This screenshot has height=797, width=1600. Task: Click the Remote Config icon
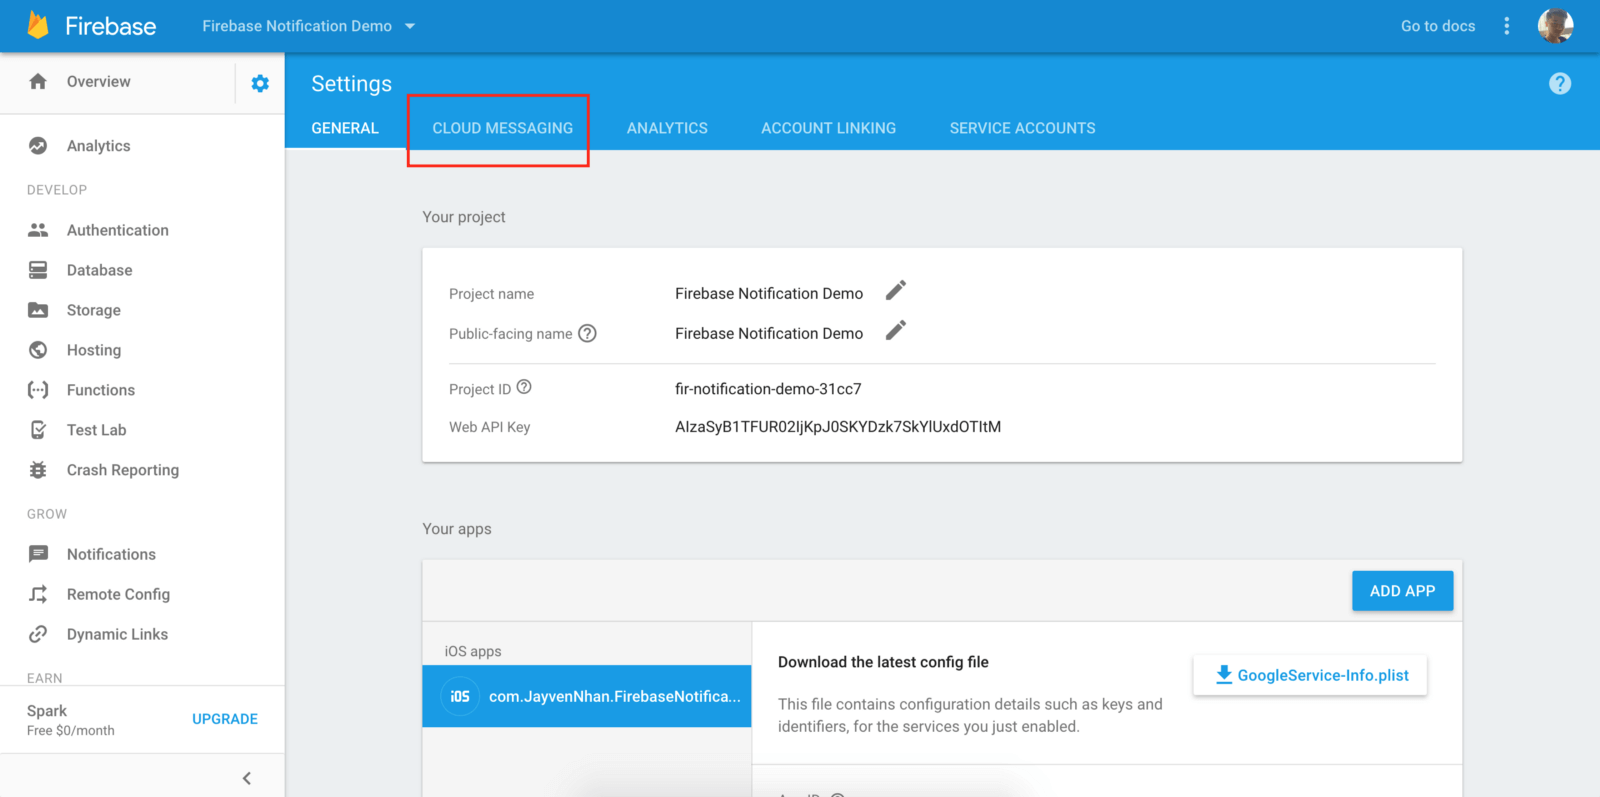pyautogui.click(x=38, y=594)
